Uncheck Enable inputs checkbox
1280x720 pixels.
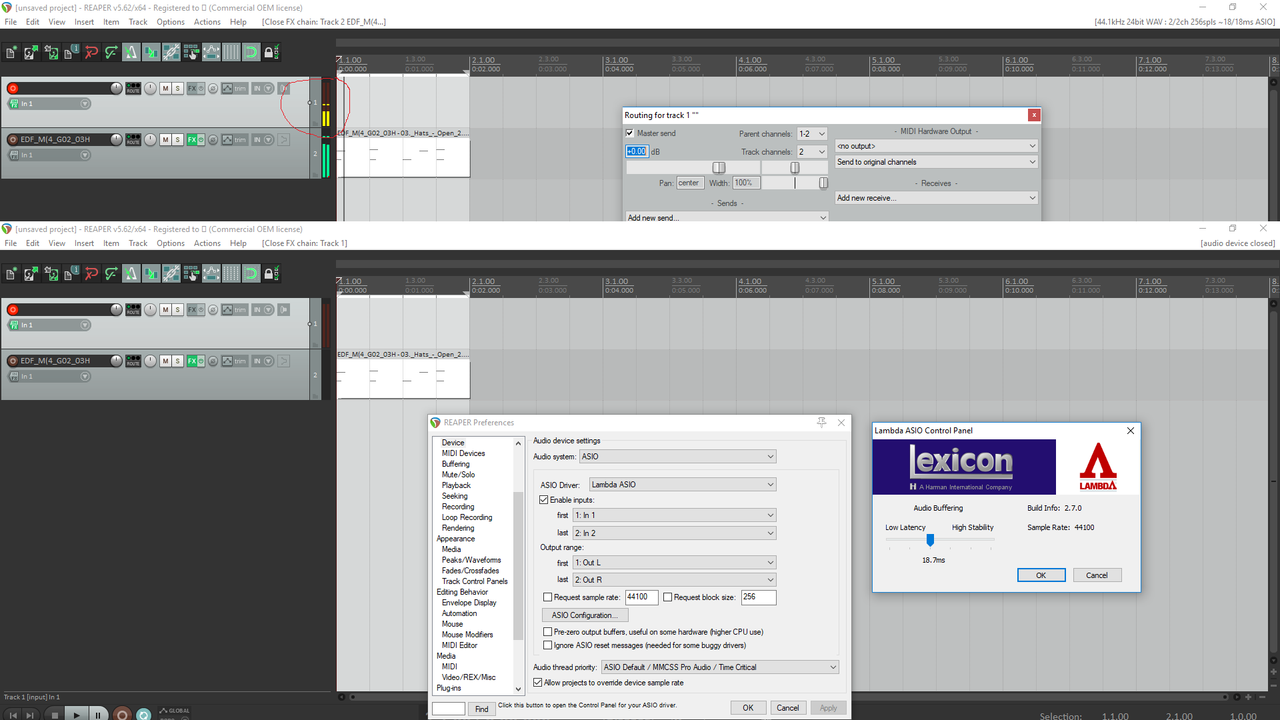point(544,499)
